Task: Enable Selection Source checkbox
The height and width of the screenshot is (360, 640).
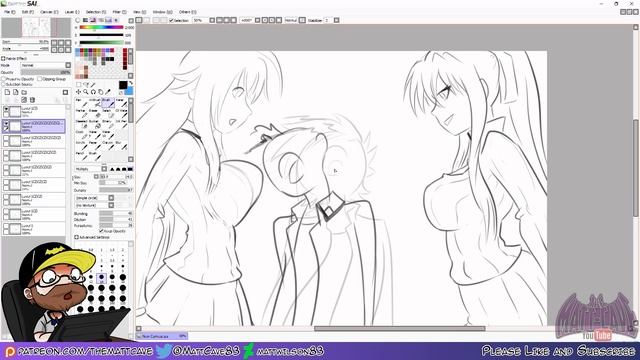Action: click(3, 84)
